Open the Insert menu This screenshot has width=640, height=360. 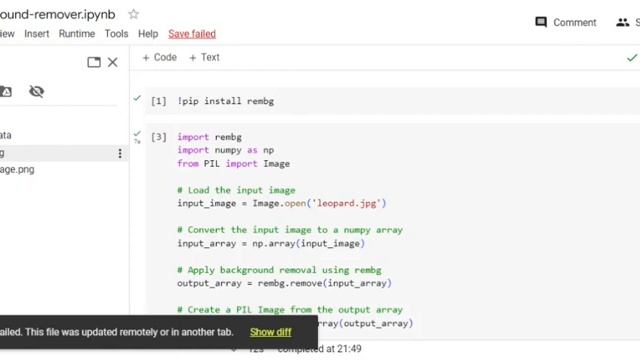coord(36,34)
